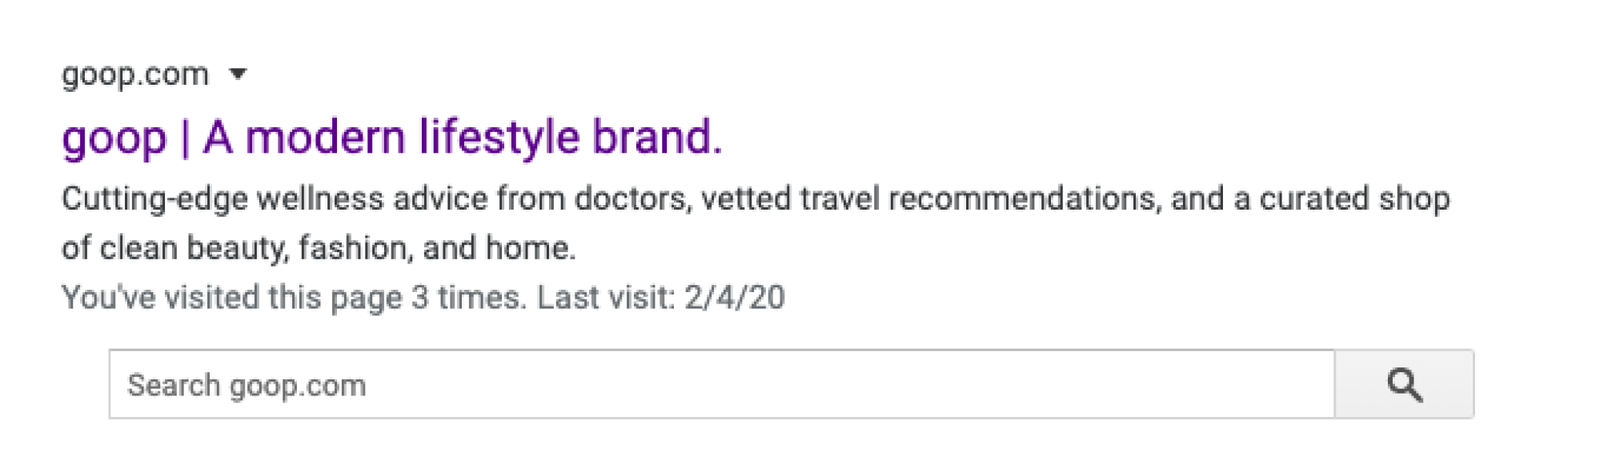Image resolution: width=1600 pixels, height=457 pixels.
Task: Click 'of clean beauty, fashion, and home.' line
Action: point(319,248)
